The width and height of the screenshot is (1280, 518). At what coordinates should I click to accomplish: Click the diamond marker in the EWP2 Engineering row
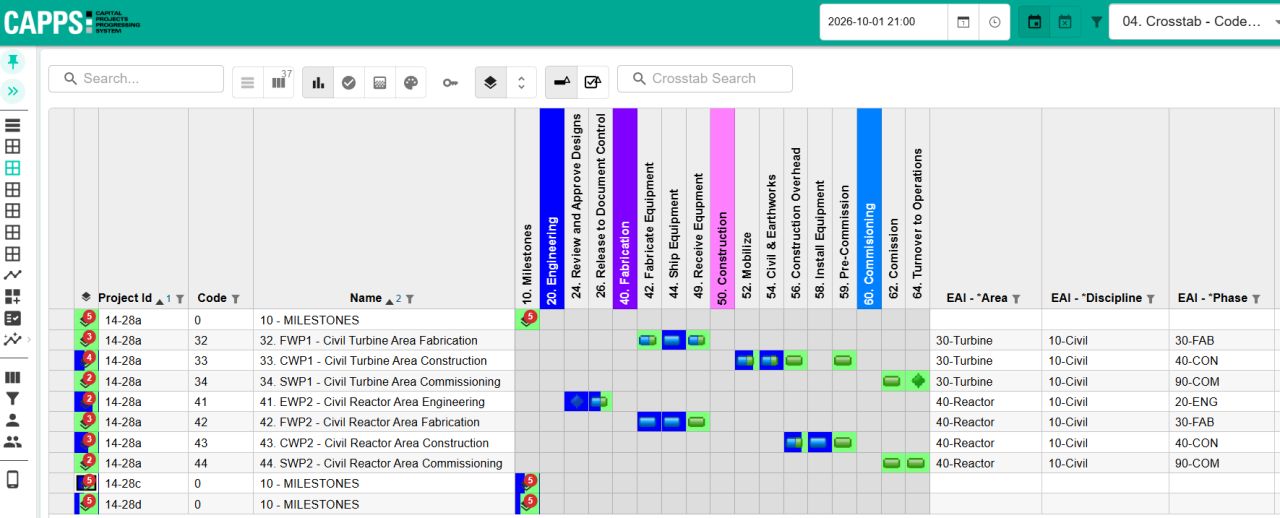tap(576, 402)
